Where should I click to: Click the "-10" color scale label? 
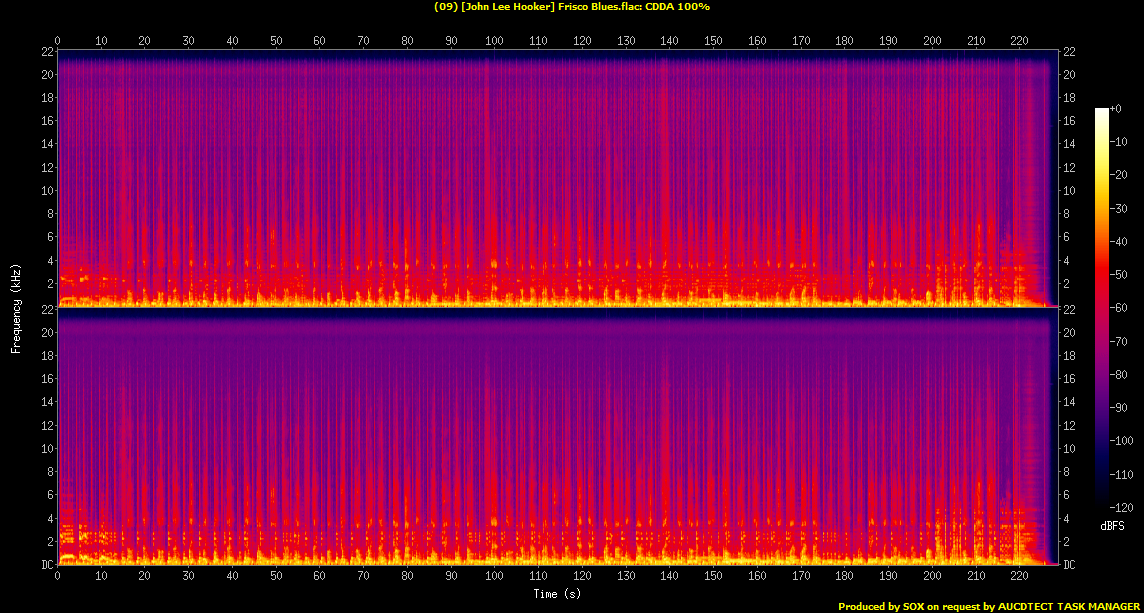1118,142
